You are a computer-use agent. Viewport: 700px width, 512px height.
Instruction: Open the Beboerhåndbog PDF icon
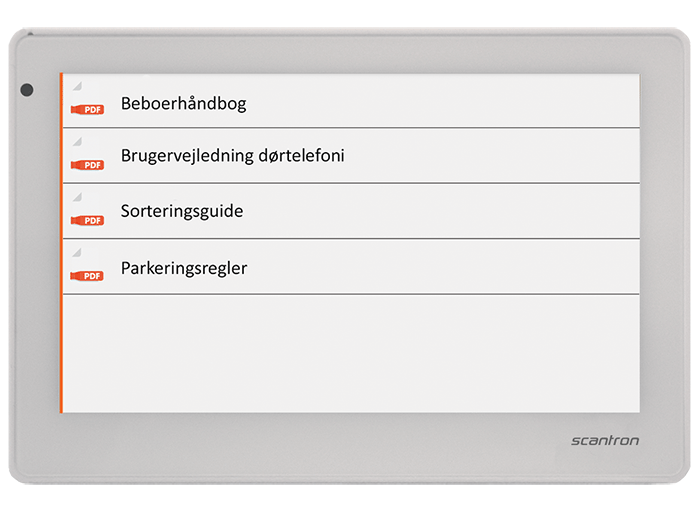click(88, 109)
